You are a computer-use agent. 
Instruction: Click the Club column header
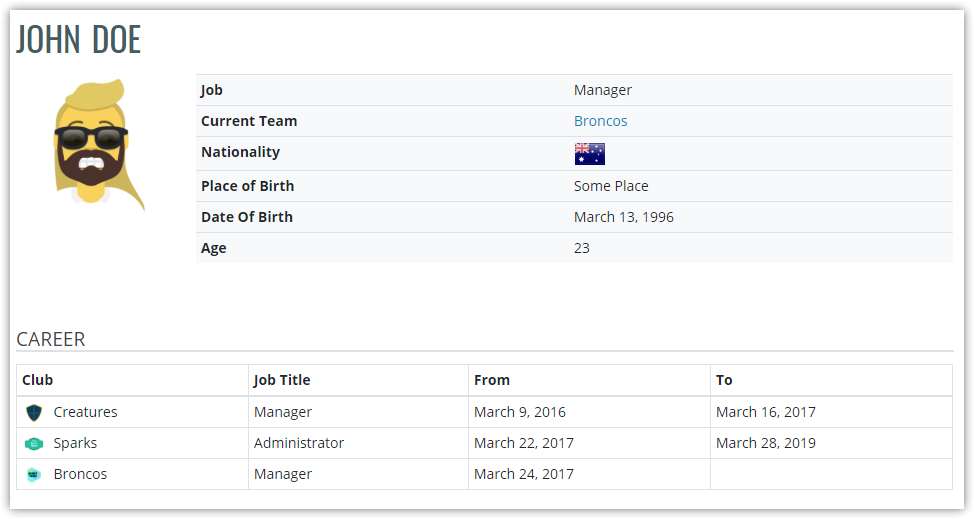pyautogui.click(x=37, y=380)
